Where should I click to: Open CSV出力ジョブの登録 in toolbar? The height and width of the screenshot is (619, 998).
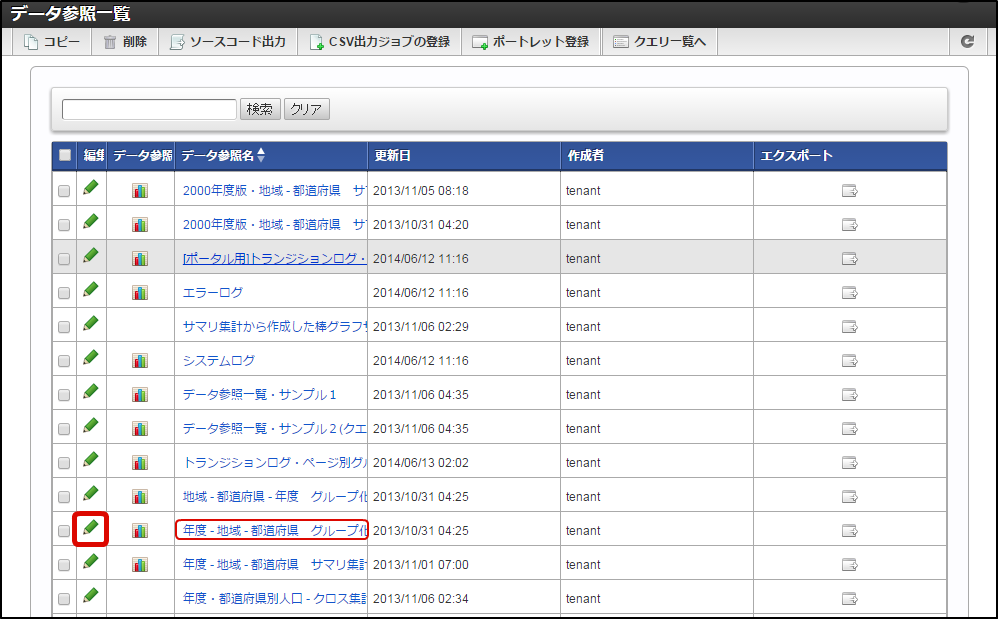click(x=379, y=42)
